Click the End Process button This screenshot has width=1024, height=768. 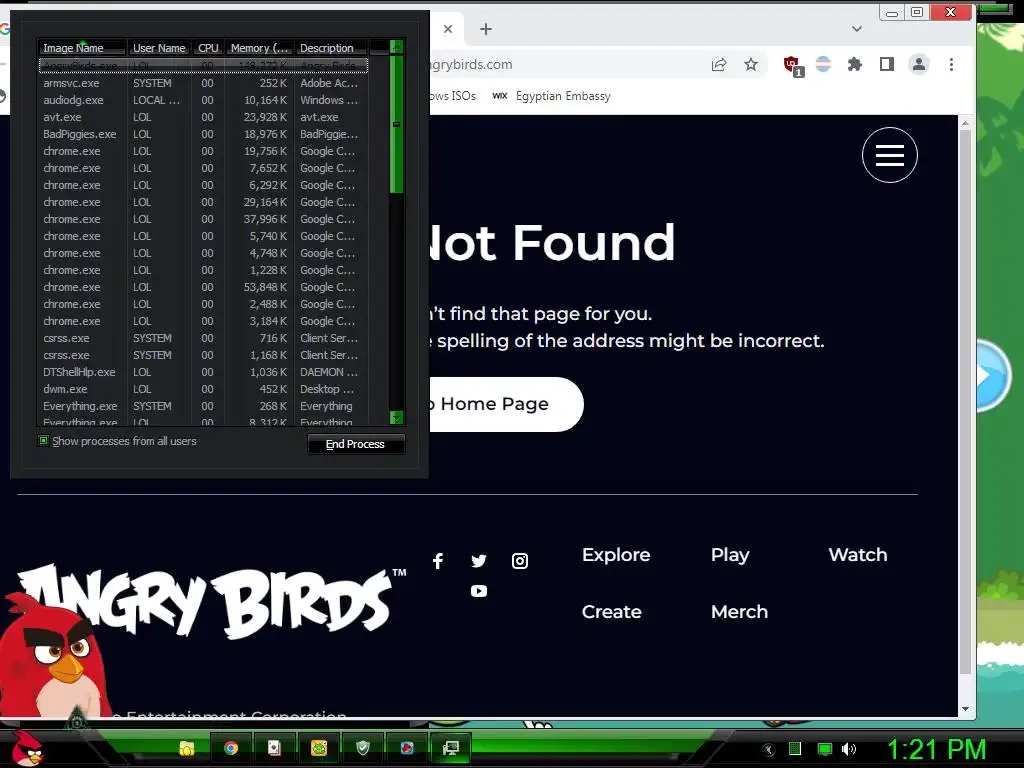tap(356, 444)
